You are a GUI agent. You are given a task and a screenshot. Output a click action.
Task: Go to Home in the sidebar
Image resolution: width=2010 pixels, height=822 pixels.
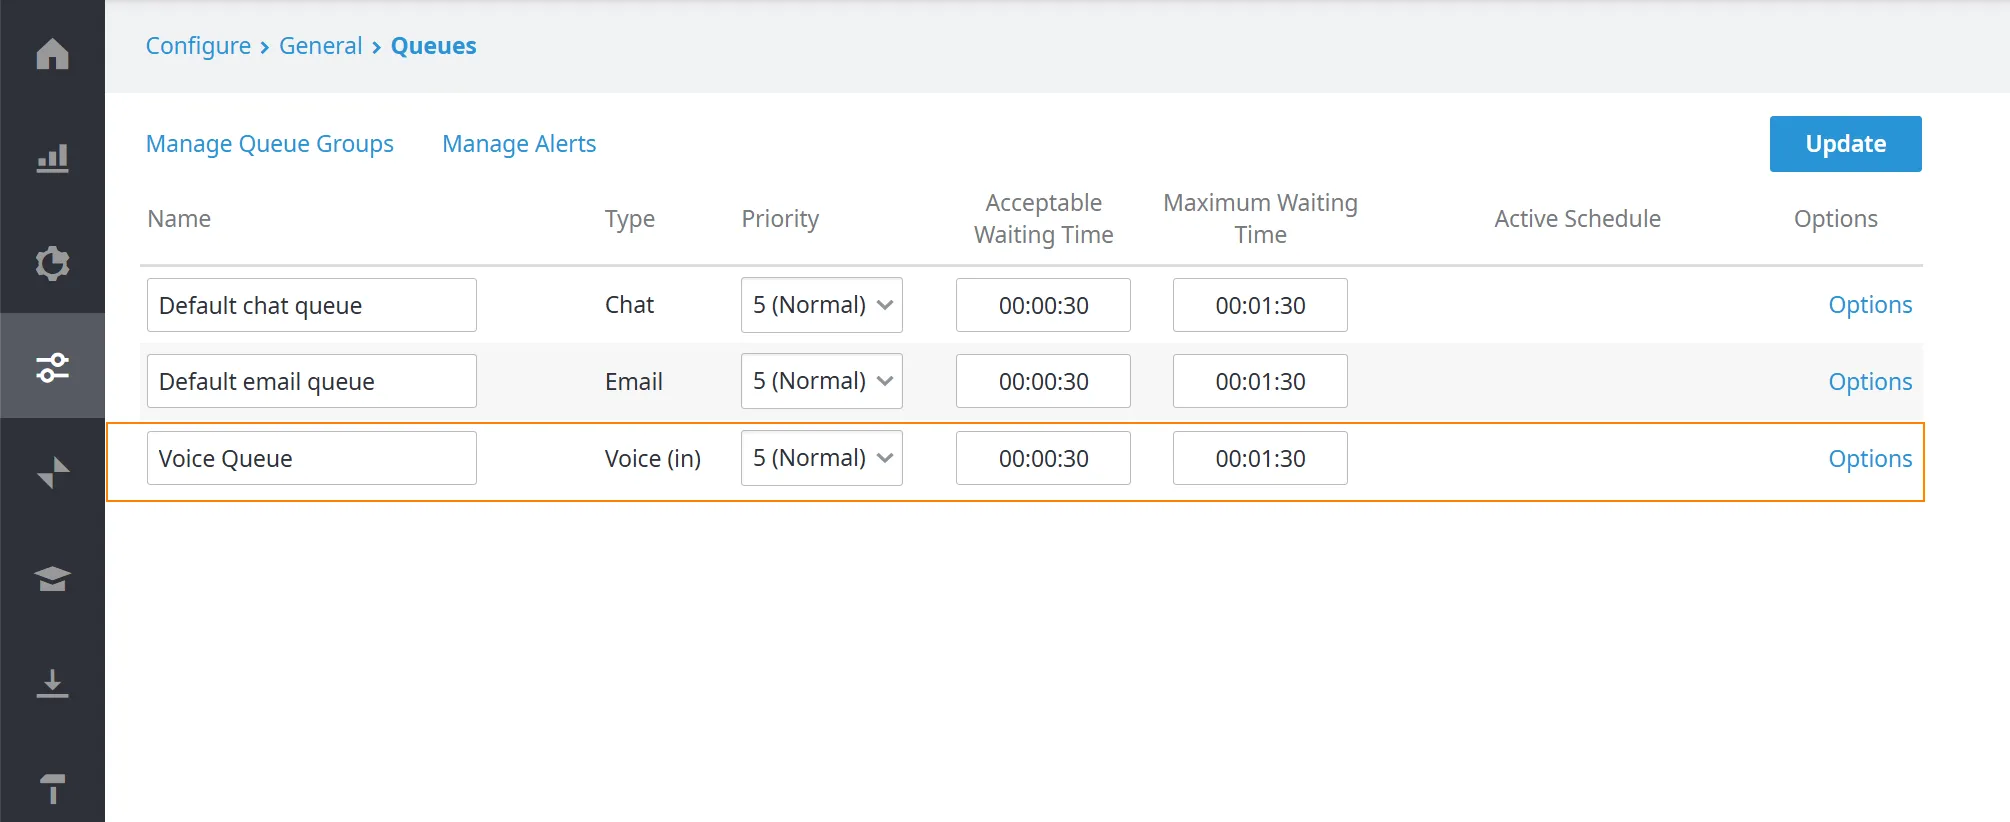point(52,53)
